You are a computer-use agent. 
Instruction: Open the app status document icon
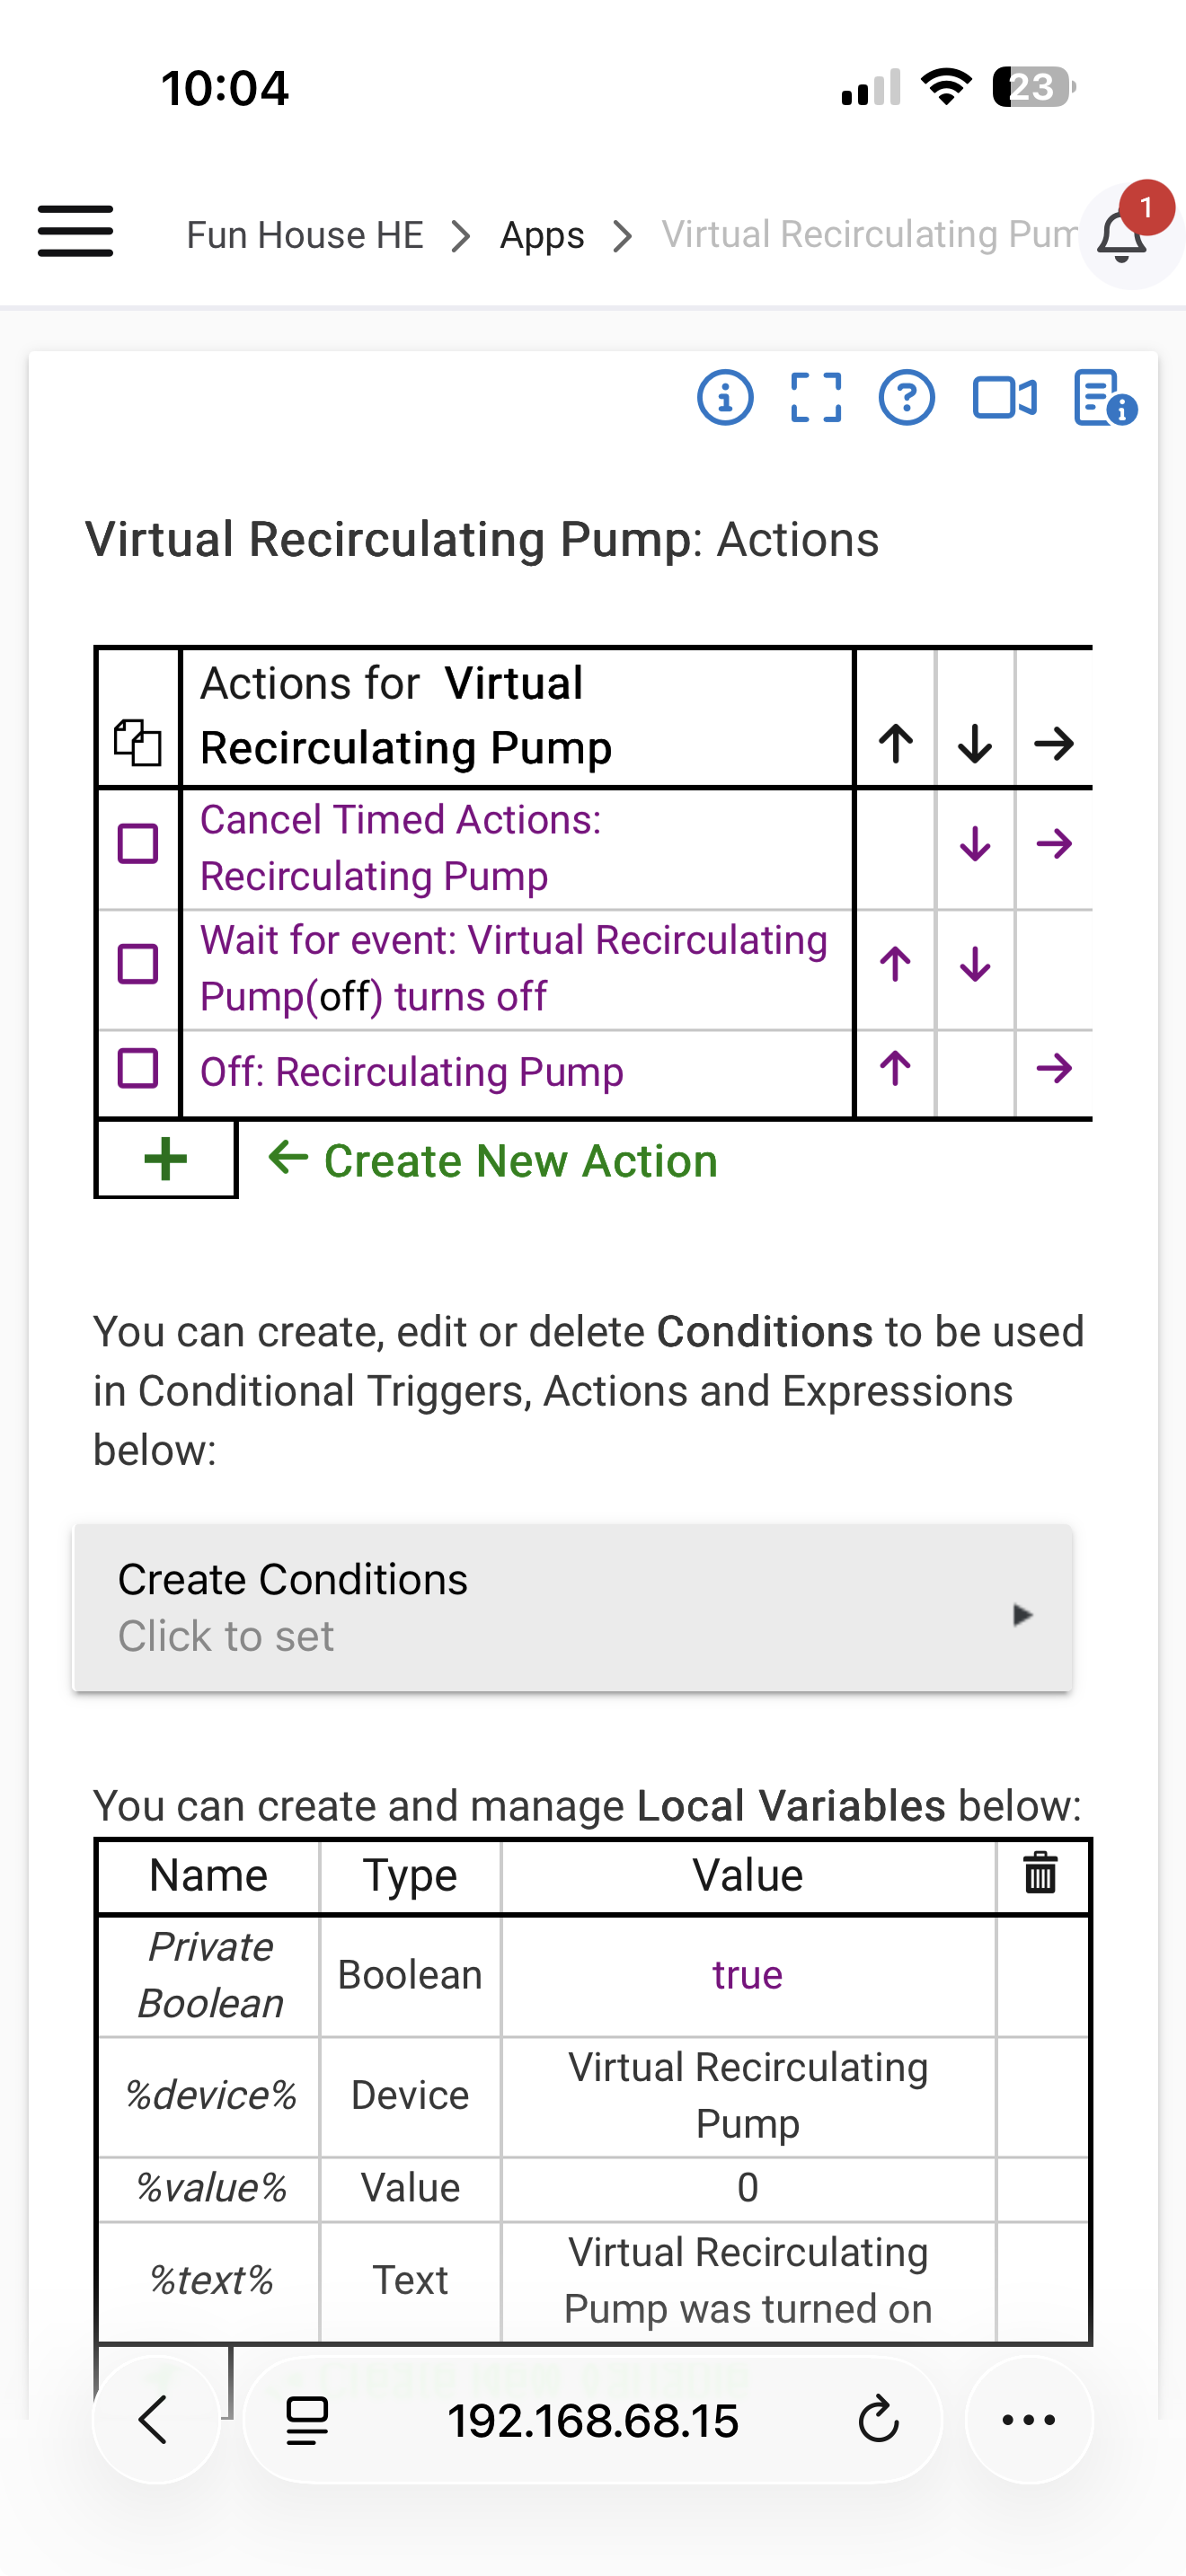pos(1103,399)
